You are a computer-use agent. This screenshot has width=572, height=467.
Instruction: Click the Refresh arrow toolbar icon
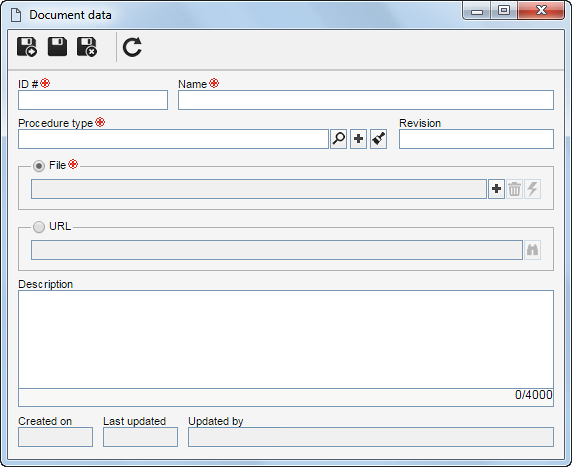click(x=132, y=47)
